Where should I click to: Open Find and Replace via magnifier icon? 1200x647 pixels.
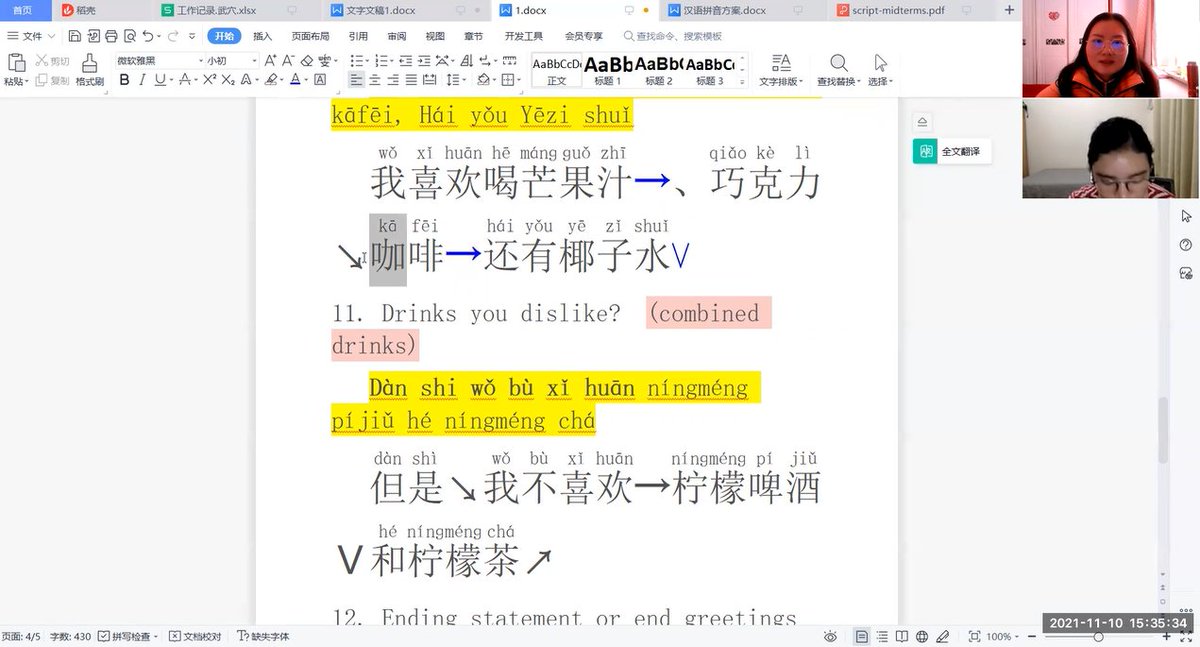(x=838, y=62)
